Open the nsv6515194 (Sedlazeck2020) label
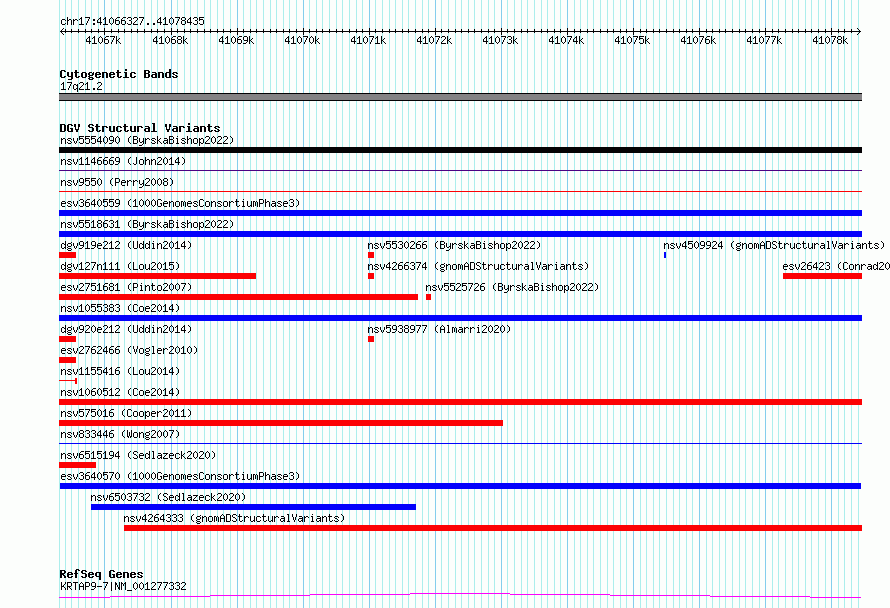 (138, 455)
